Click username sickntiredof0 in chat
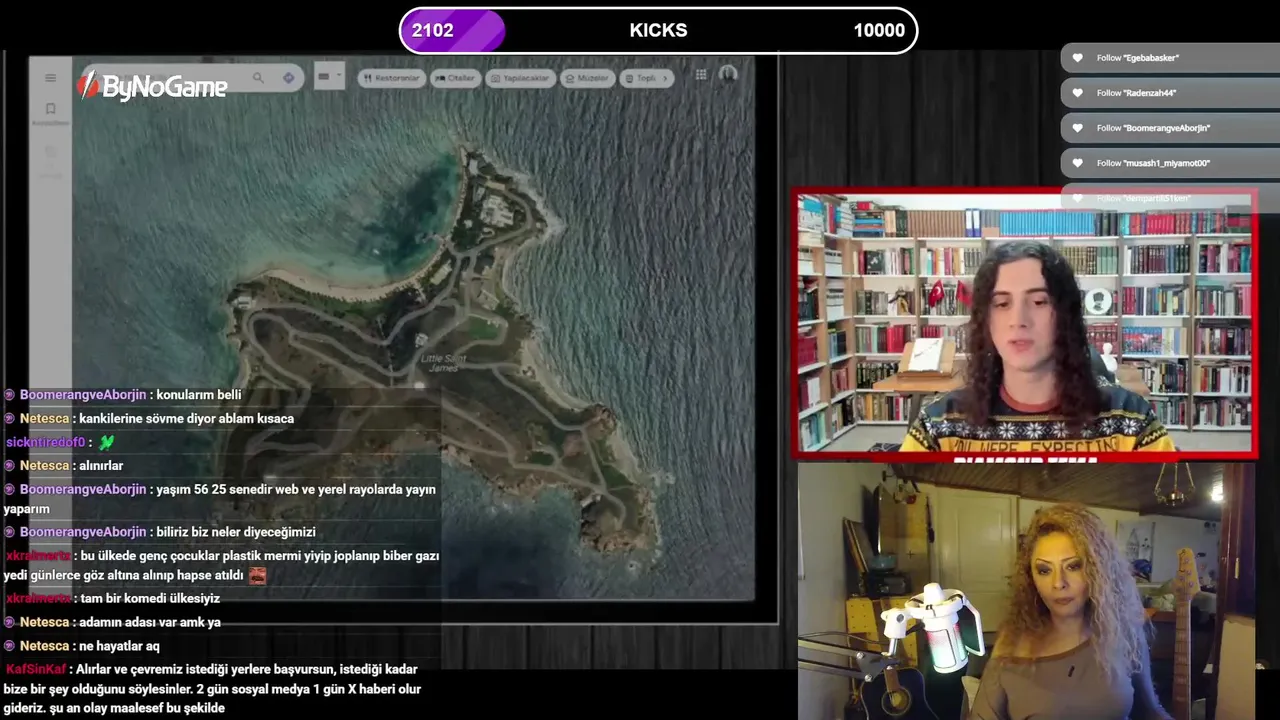This screenshot has height=720, width=1280. [45, 442]
